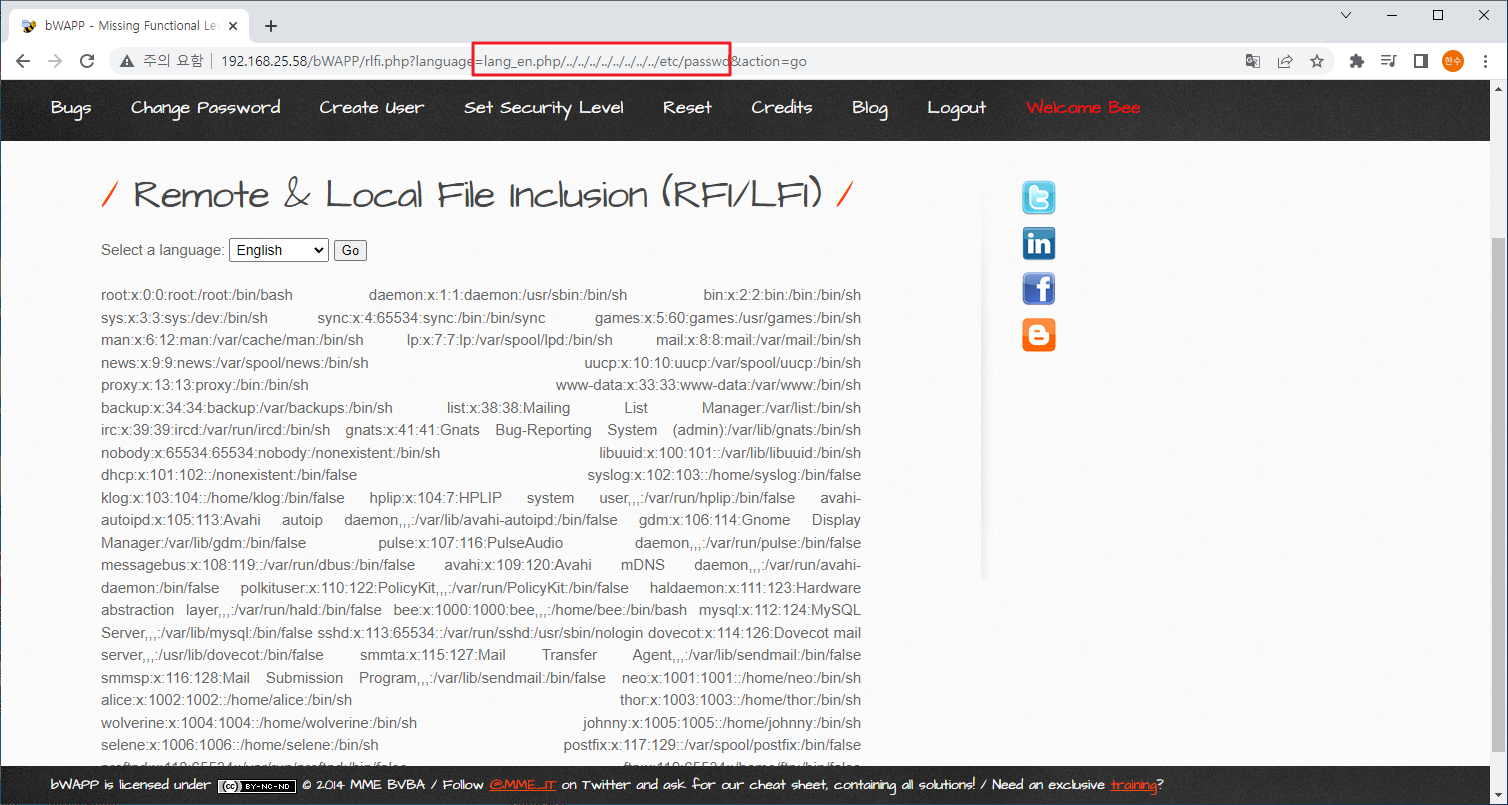Click the 'Select a language:' label

[163, 250]
